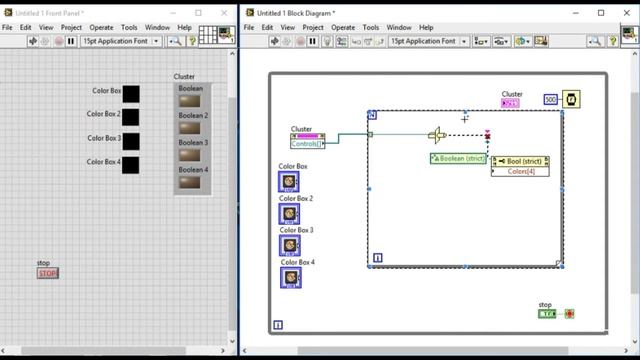Click Step Out debugging icon
640x360 pixels.
380,41
